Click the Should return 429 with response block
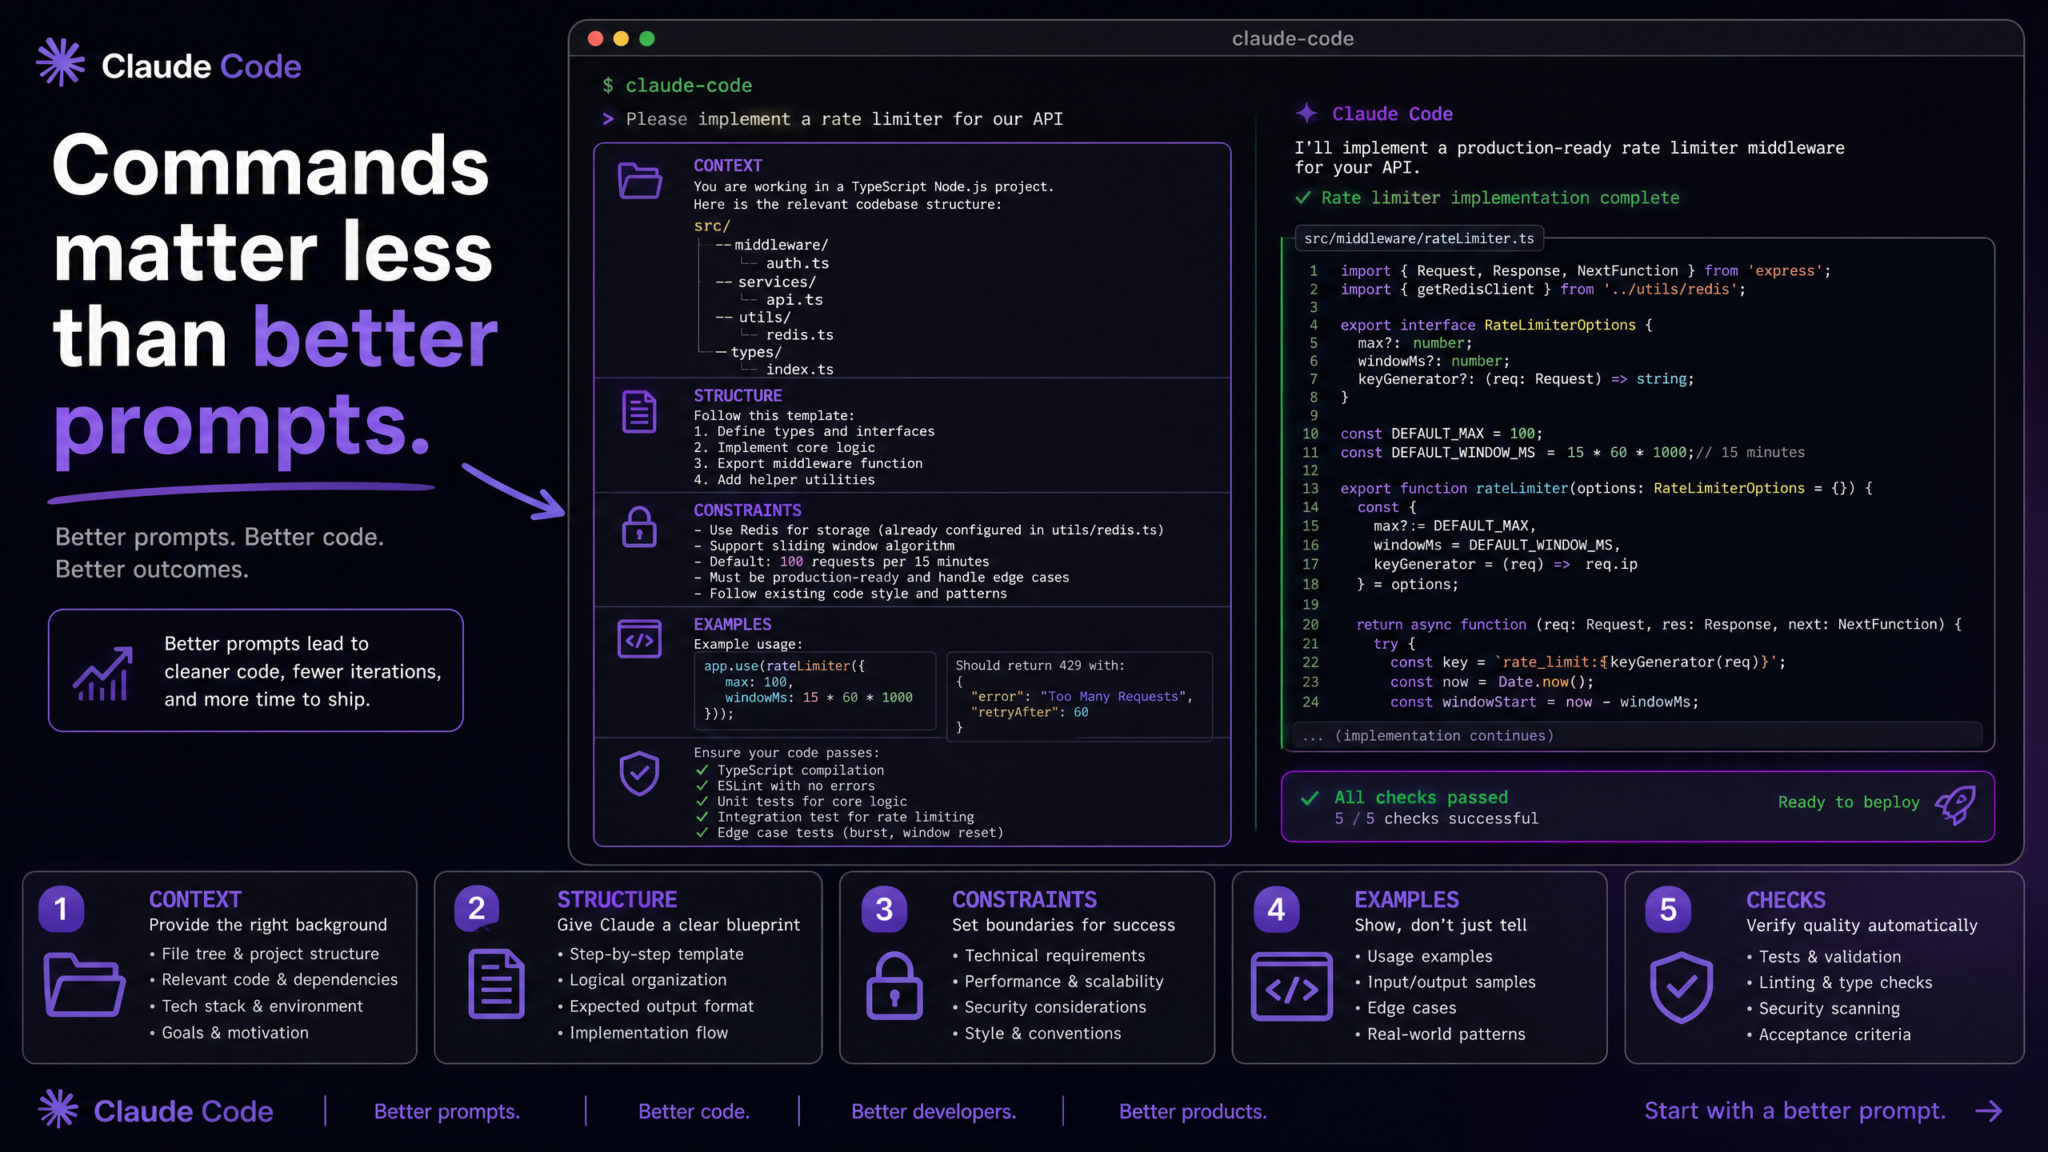The width and height of the screenshot is (2048, 1152). point(1079,696)
